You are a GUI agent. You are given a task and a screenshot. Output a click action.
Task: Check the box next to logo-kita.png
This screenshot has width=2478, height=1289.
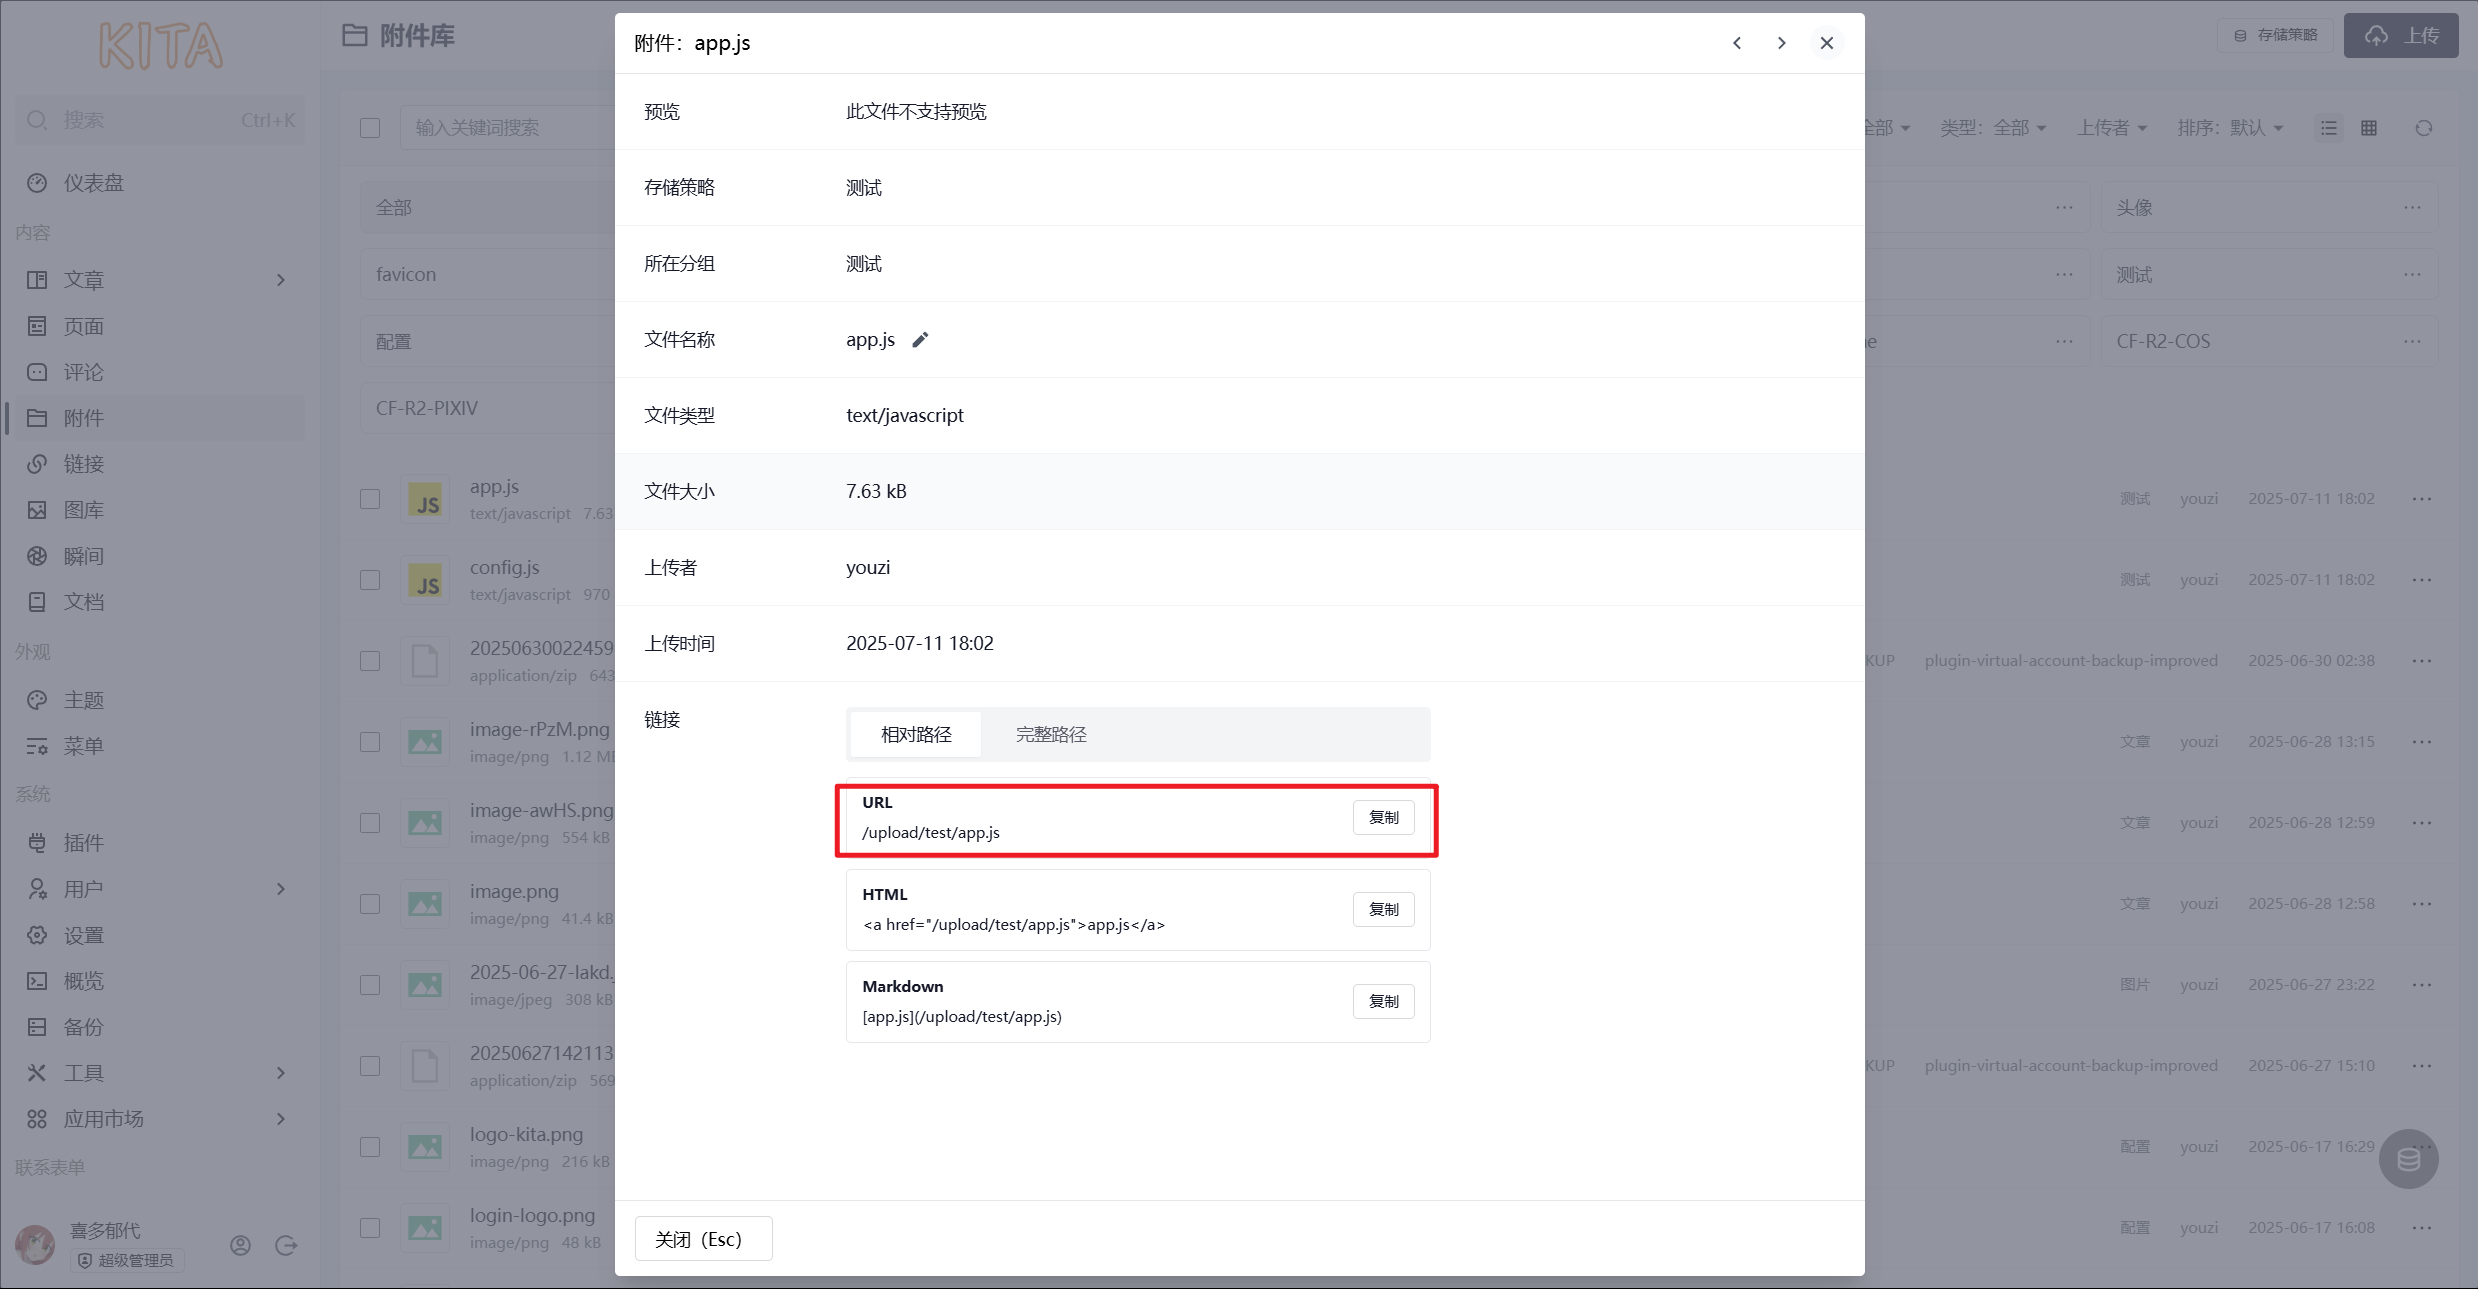(x=370, y=1147)
